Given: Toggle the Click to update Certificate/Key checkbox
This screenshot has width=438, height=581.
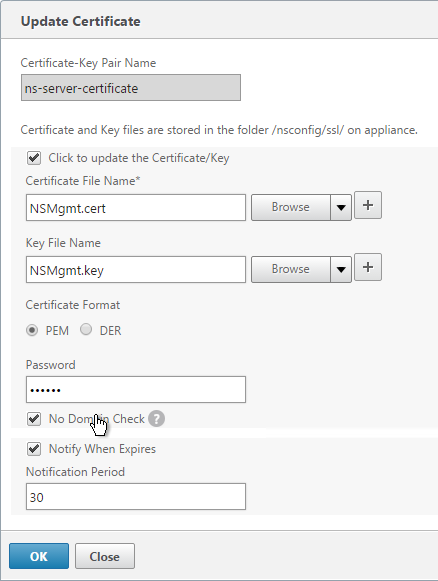Looking at the screenshot, I should click(34, 158).
